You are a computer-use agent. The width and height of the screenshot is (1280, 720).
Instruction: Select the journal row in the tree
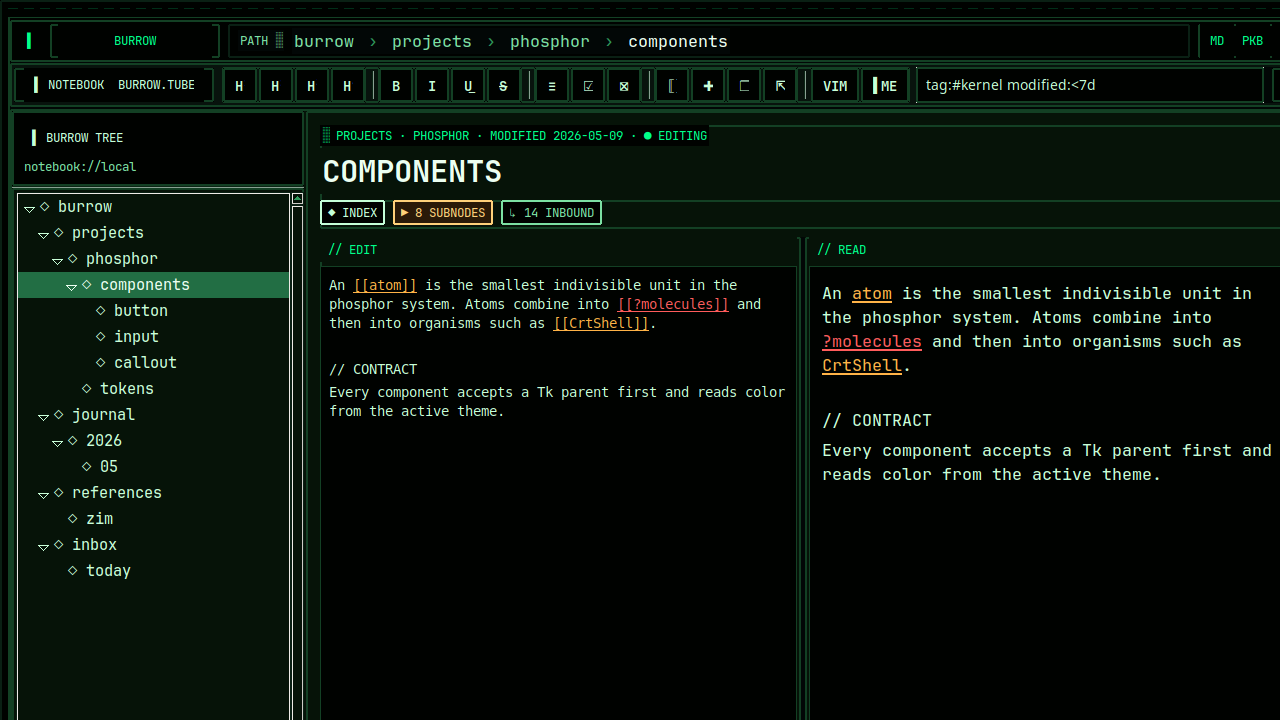[154, 415]
